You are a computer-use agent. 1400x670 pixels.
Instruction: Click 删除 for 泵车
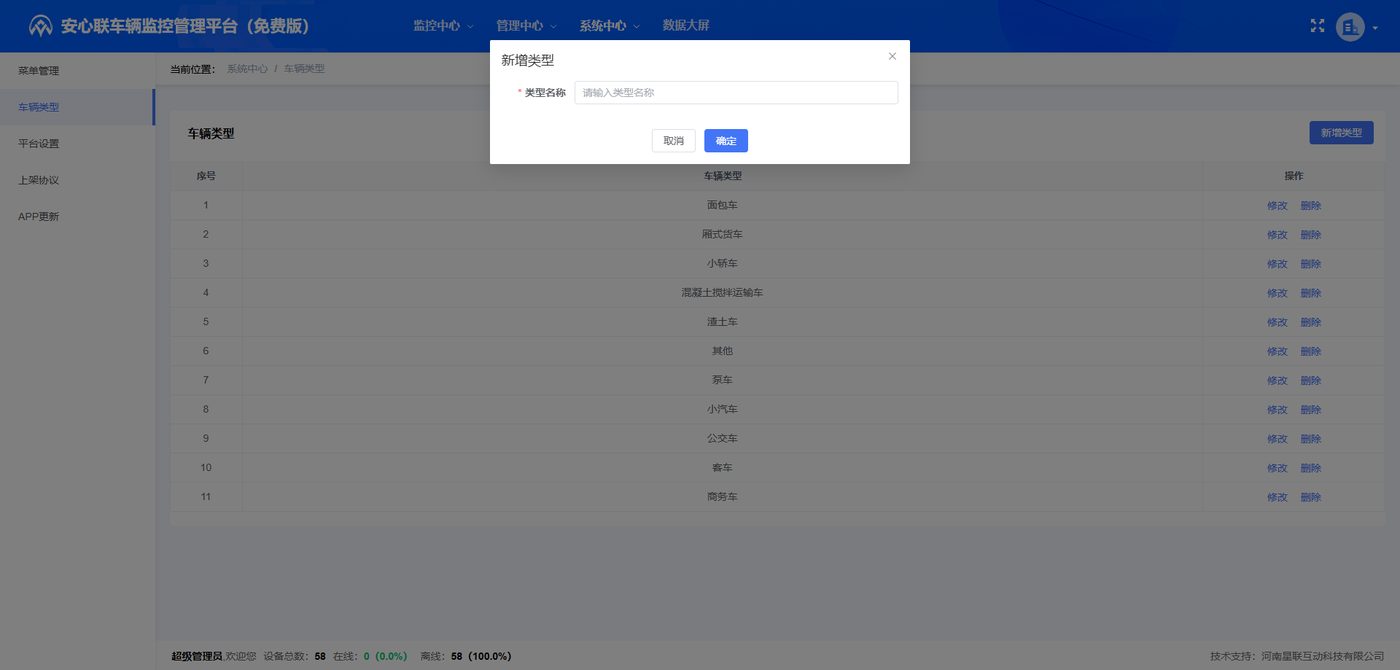[x=1311, y=380]
